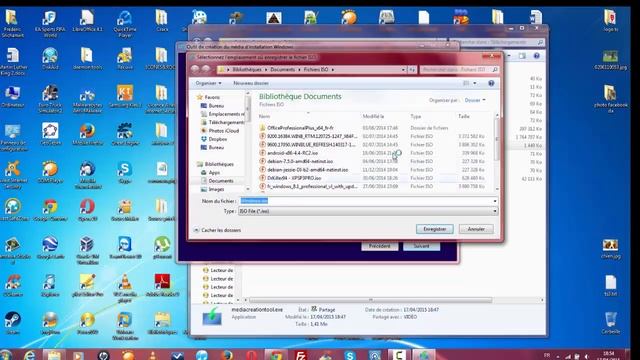
Task: Open the QuickTime Player desktop icon
Action: tap(125, 23)
